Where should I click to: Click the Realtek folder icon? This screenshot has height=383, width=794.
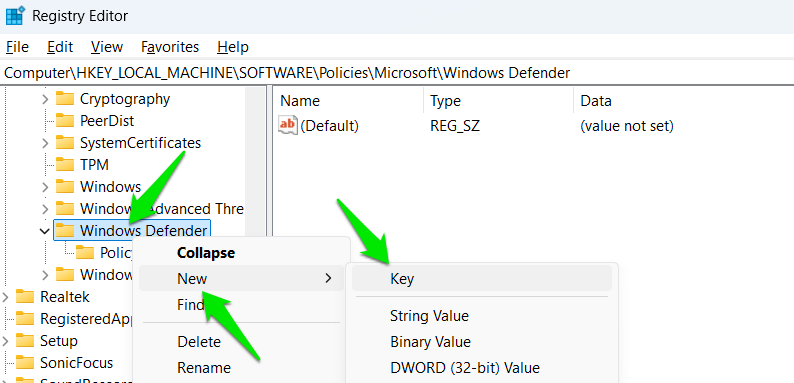[x=25, y=296]
